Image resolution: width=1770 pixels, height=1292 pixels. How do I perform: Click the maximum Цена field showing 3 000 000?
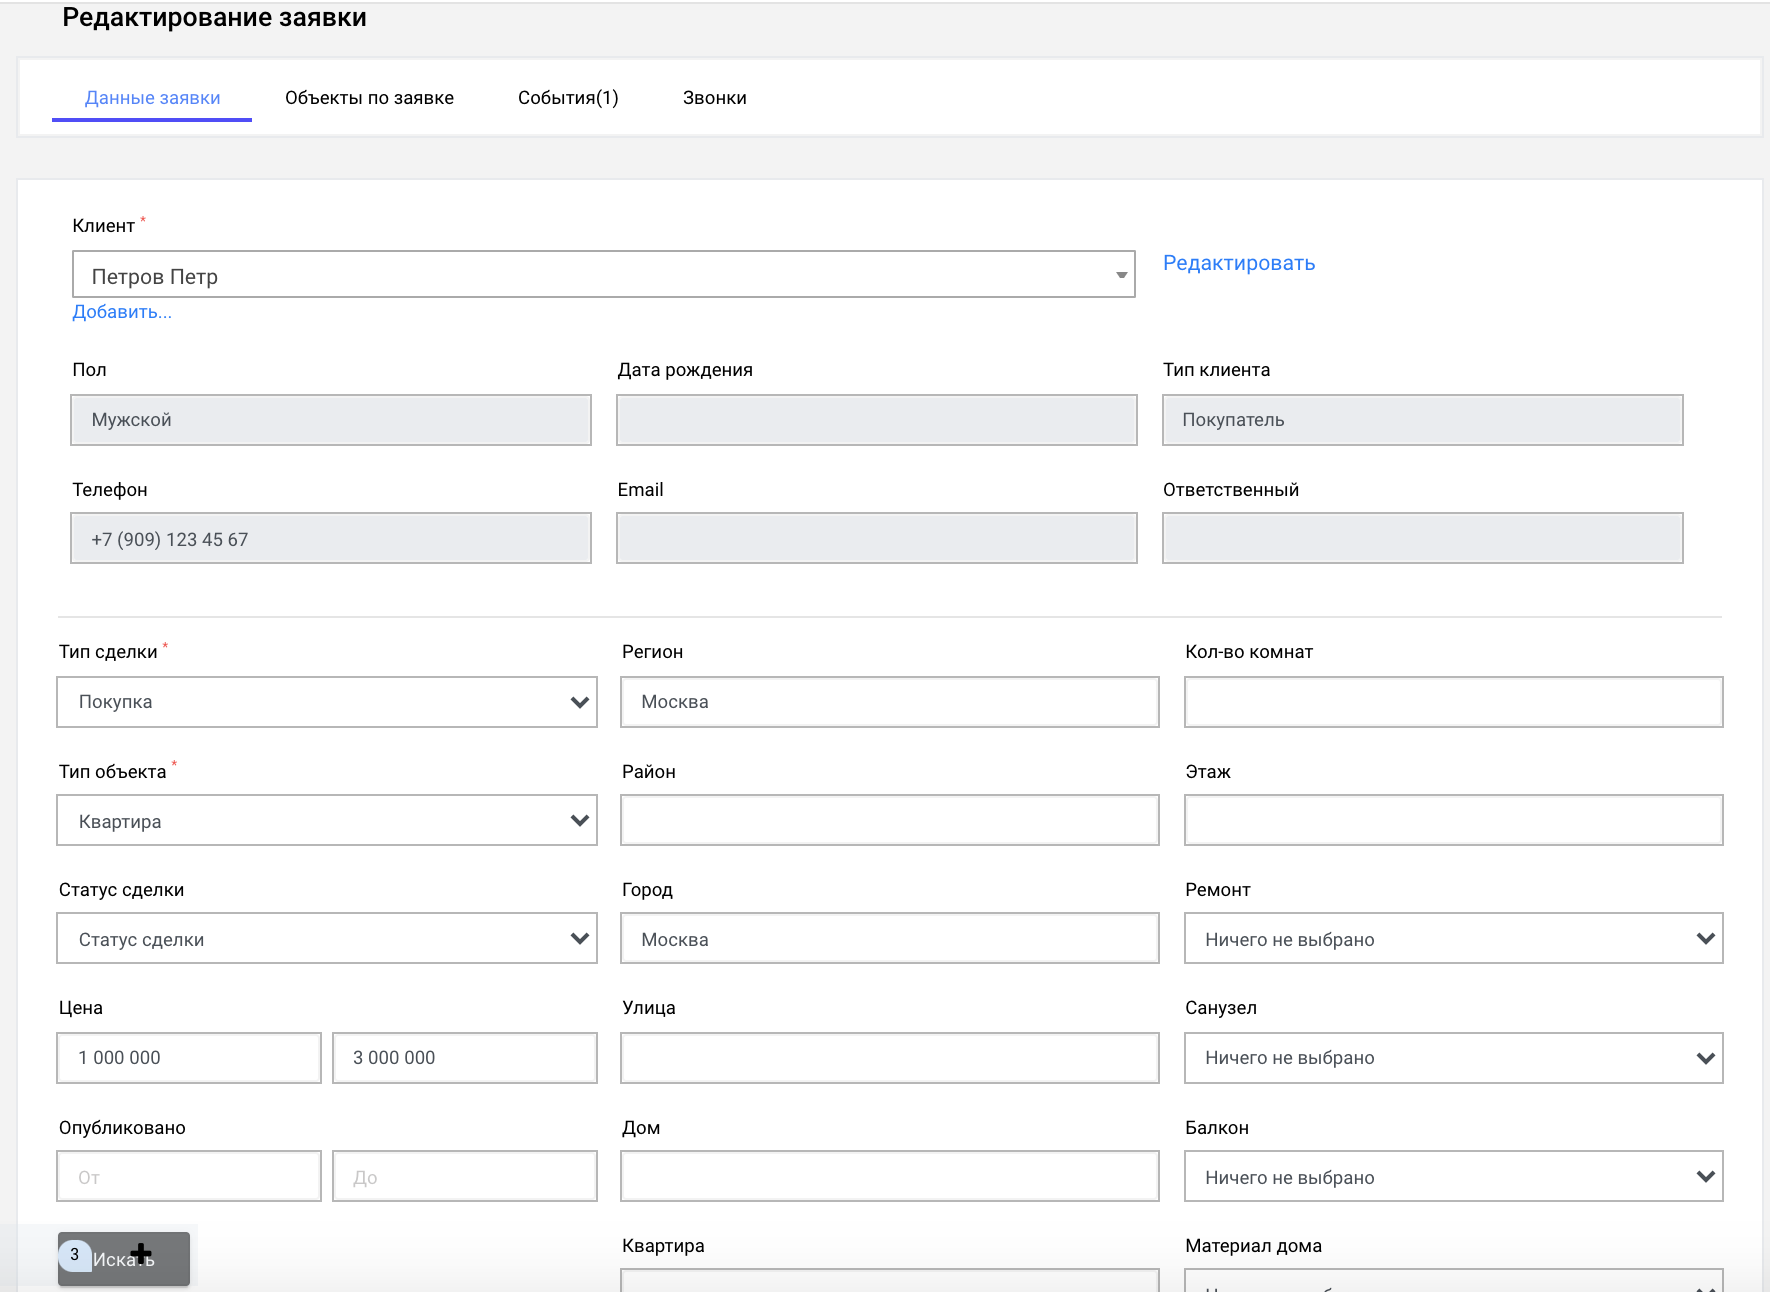coord(465,1058)
